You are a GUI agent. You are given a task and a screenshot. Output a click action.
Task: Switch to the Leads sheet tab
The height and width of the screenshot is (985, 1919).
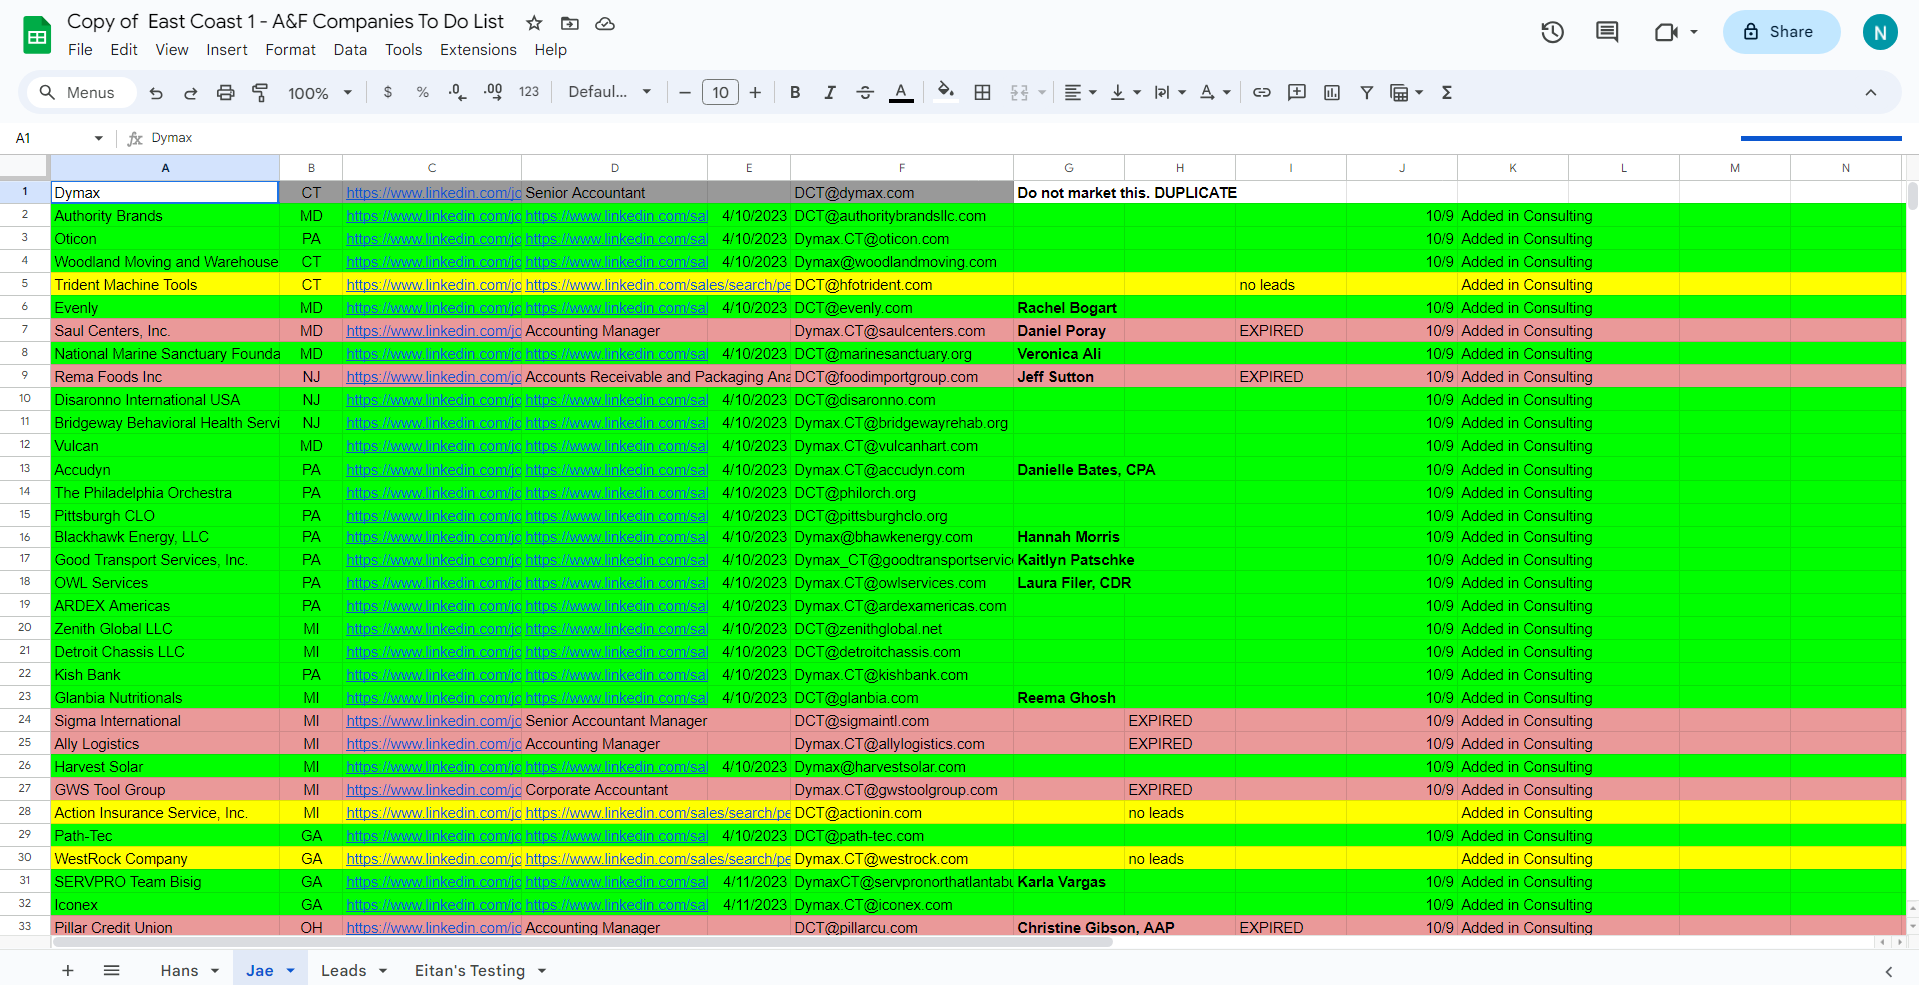(x=344, y=971)
